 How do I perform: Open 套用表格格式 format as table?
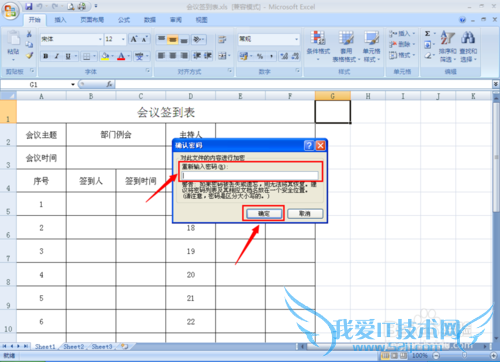coord(346,46)
